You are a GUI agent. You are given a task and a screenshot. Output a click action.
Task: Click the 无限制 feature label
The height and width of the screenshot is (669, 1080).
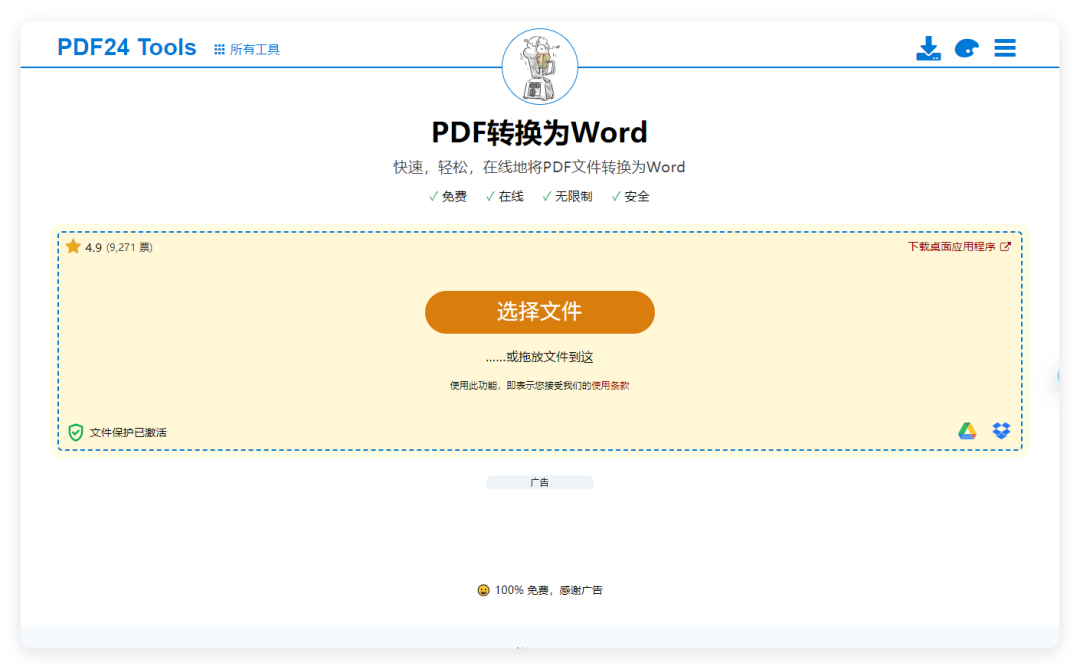574,196
